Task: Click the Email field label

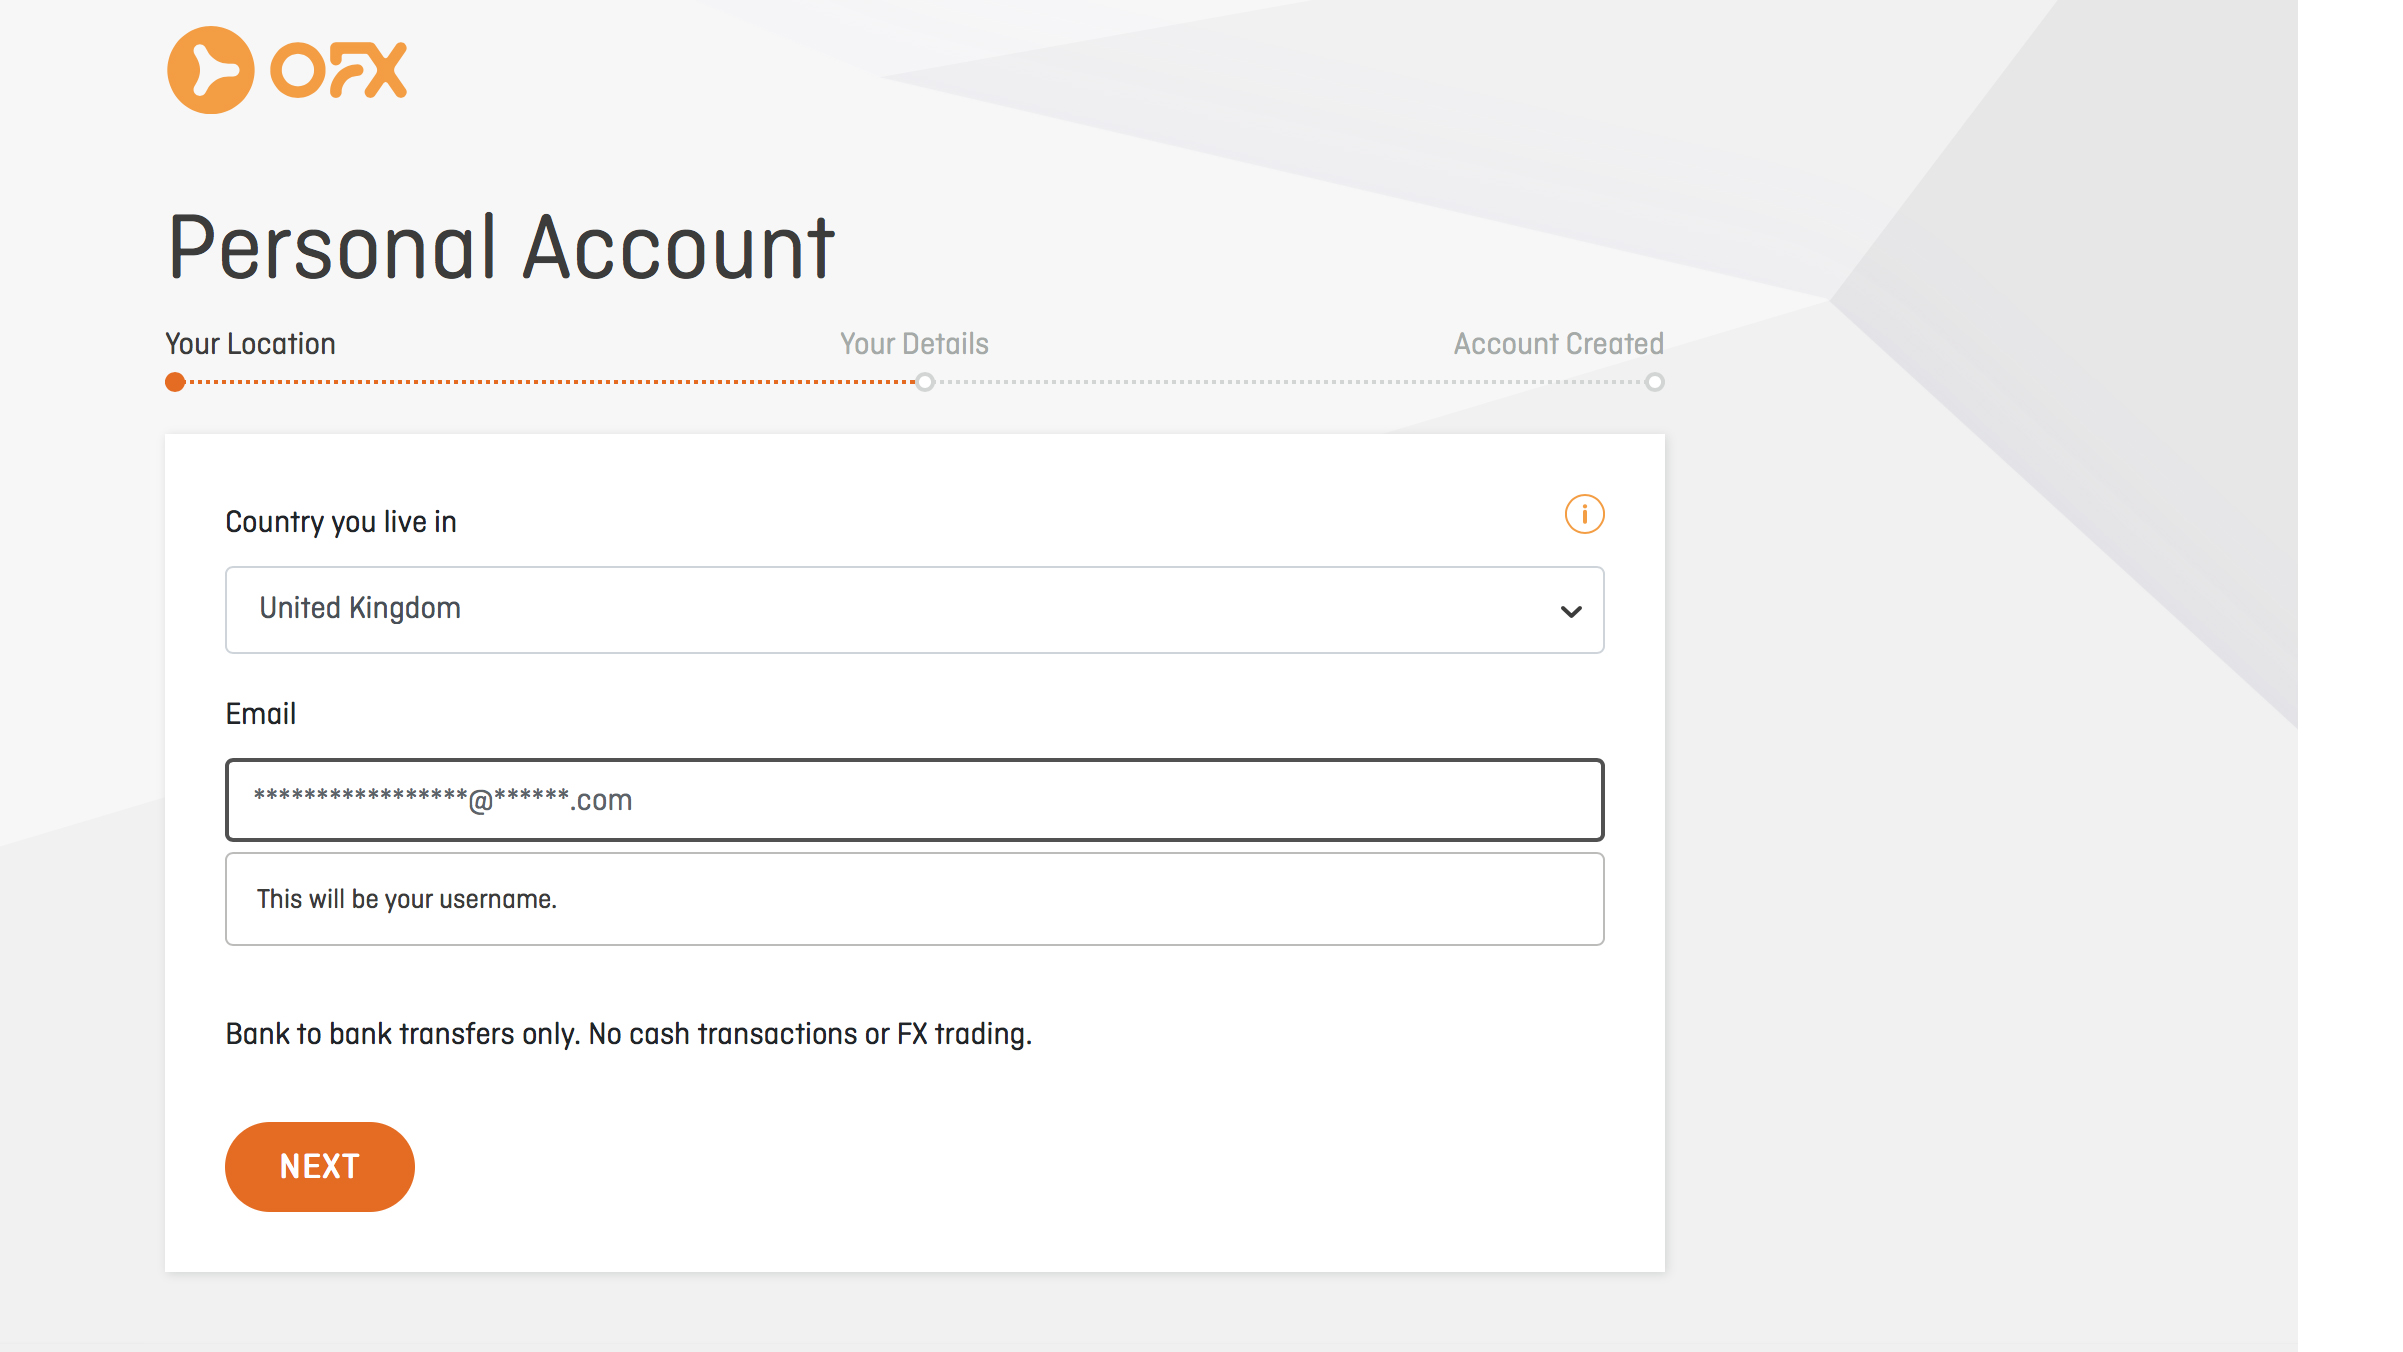Action: [260, 714]
